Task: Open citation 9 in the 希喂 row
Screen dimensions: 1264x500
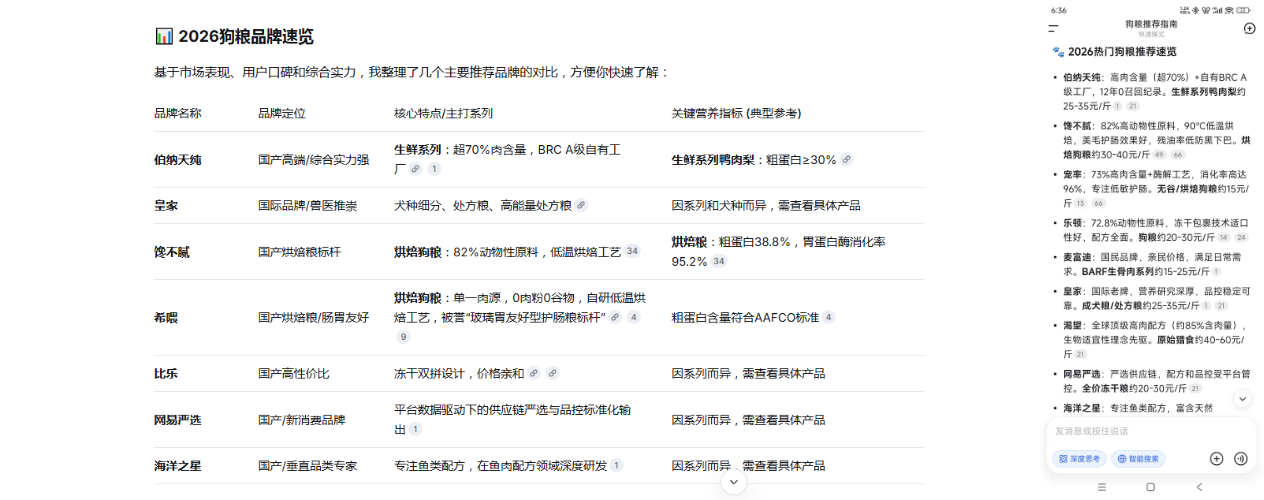Action: (x=403, y=337)
